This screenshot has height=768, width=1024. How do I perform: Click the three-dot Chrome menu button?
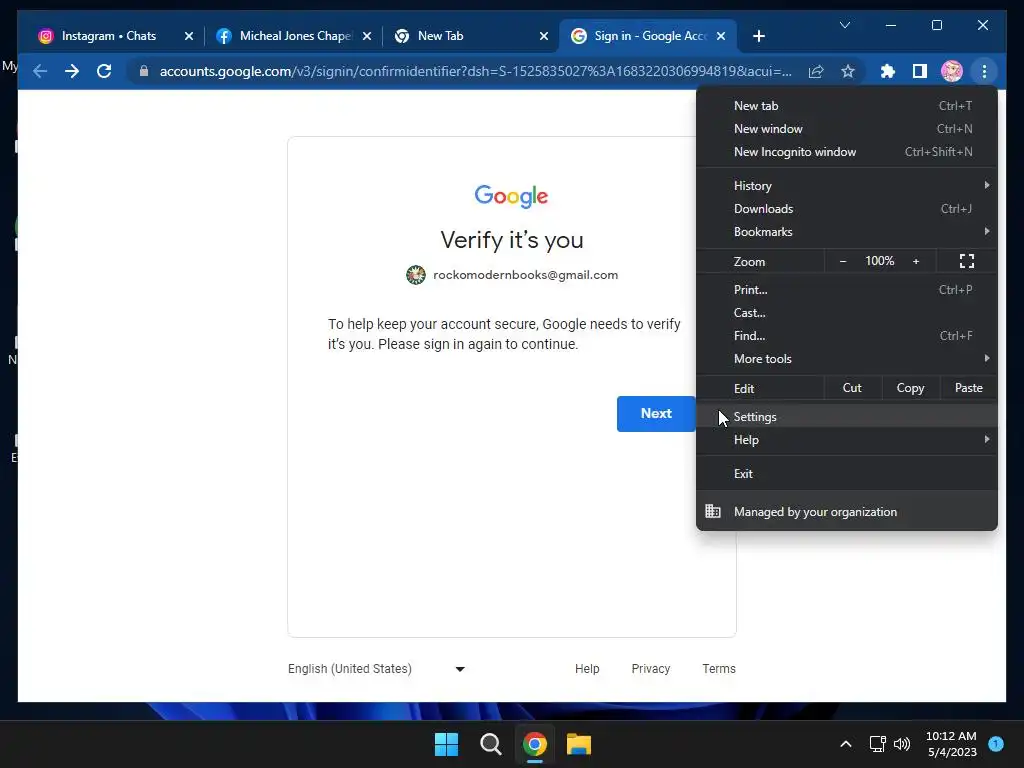point(984,71)
